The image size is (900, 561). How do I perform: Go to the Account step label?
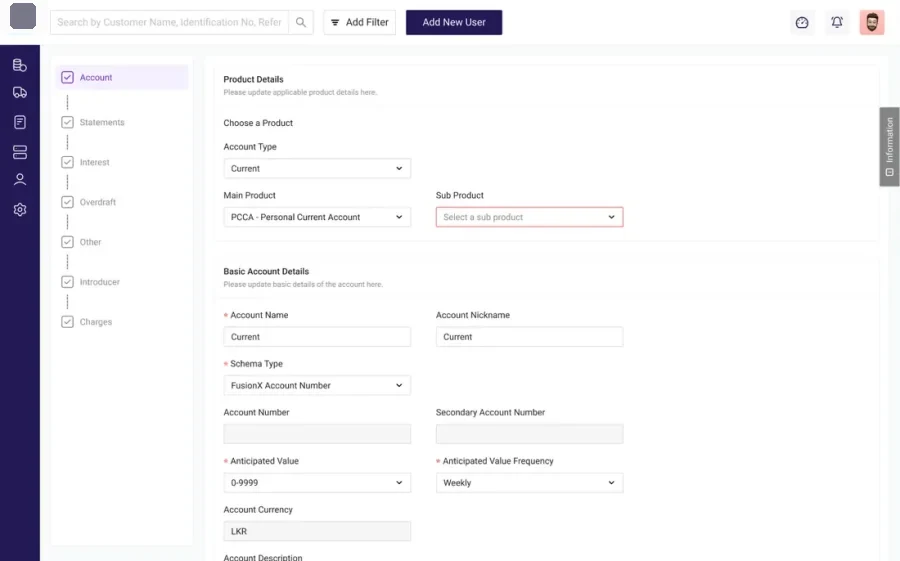96,78
